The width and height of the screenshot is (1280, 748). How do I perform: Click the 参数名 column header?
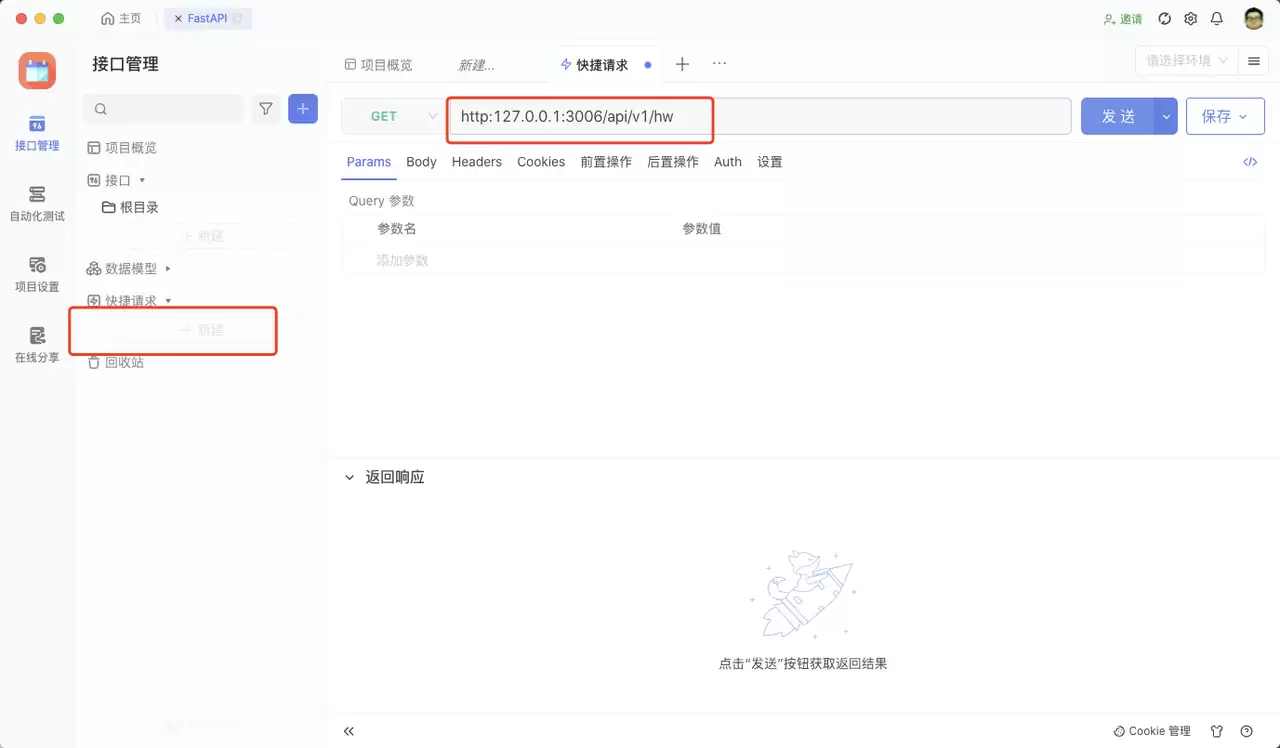[x=397, y=229]
